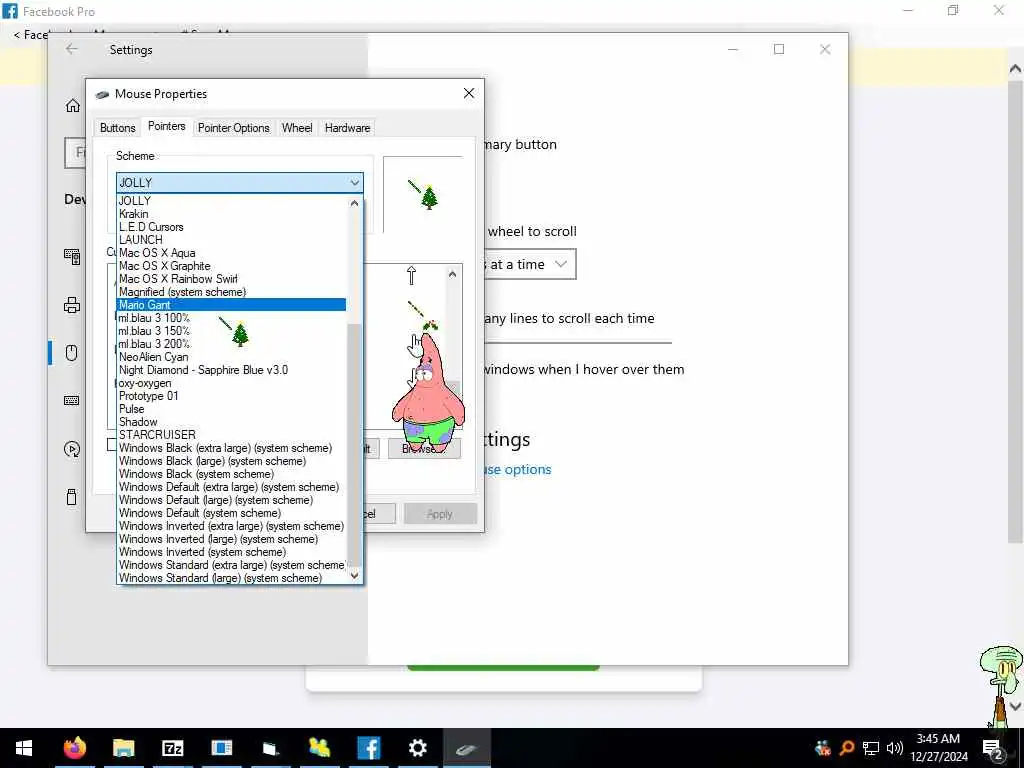1024x768 pixels.
Task: Click the Browse button
Action: (x=424, y=449)
